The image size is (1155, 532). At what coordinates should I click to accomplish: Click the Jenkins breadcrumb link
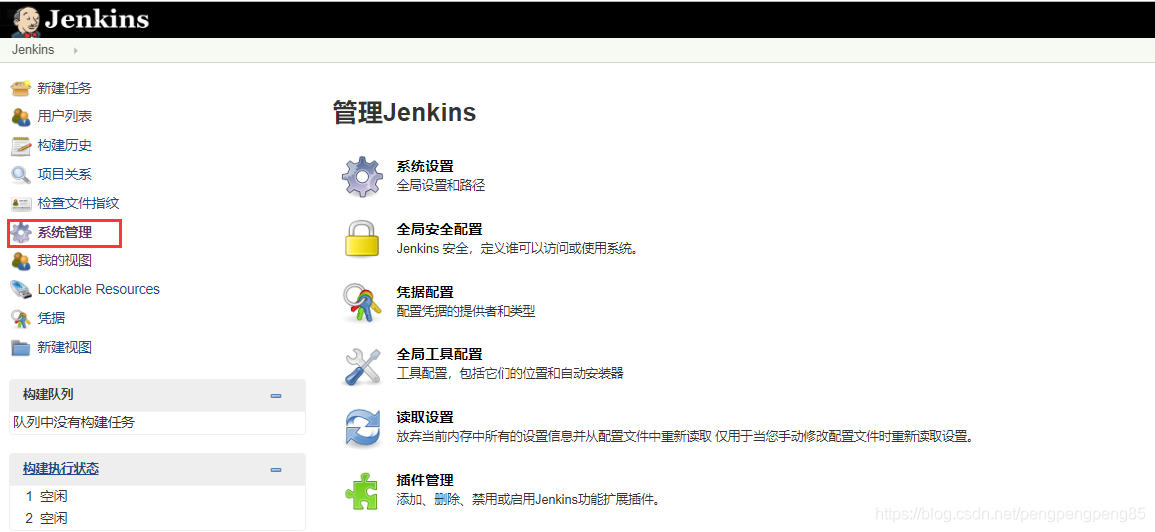coord(33,50)
